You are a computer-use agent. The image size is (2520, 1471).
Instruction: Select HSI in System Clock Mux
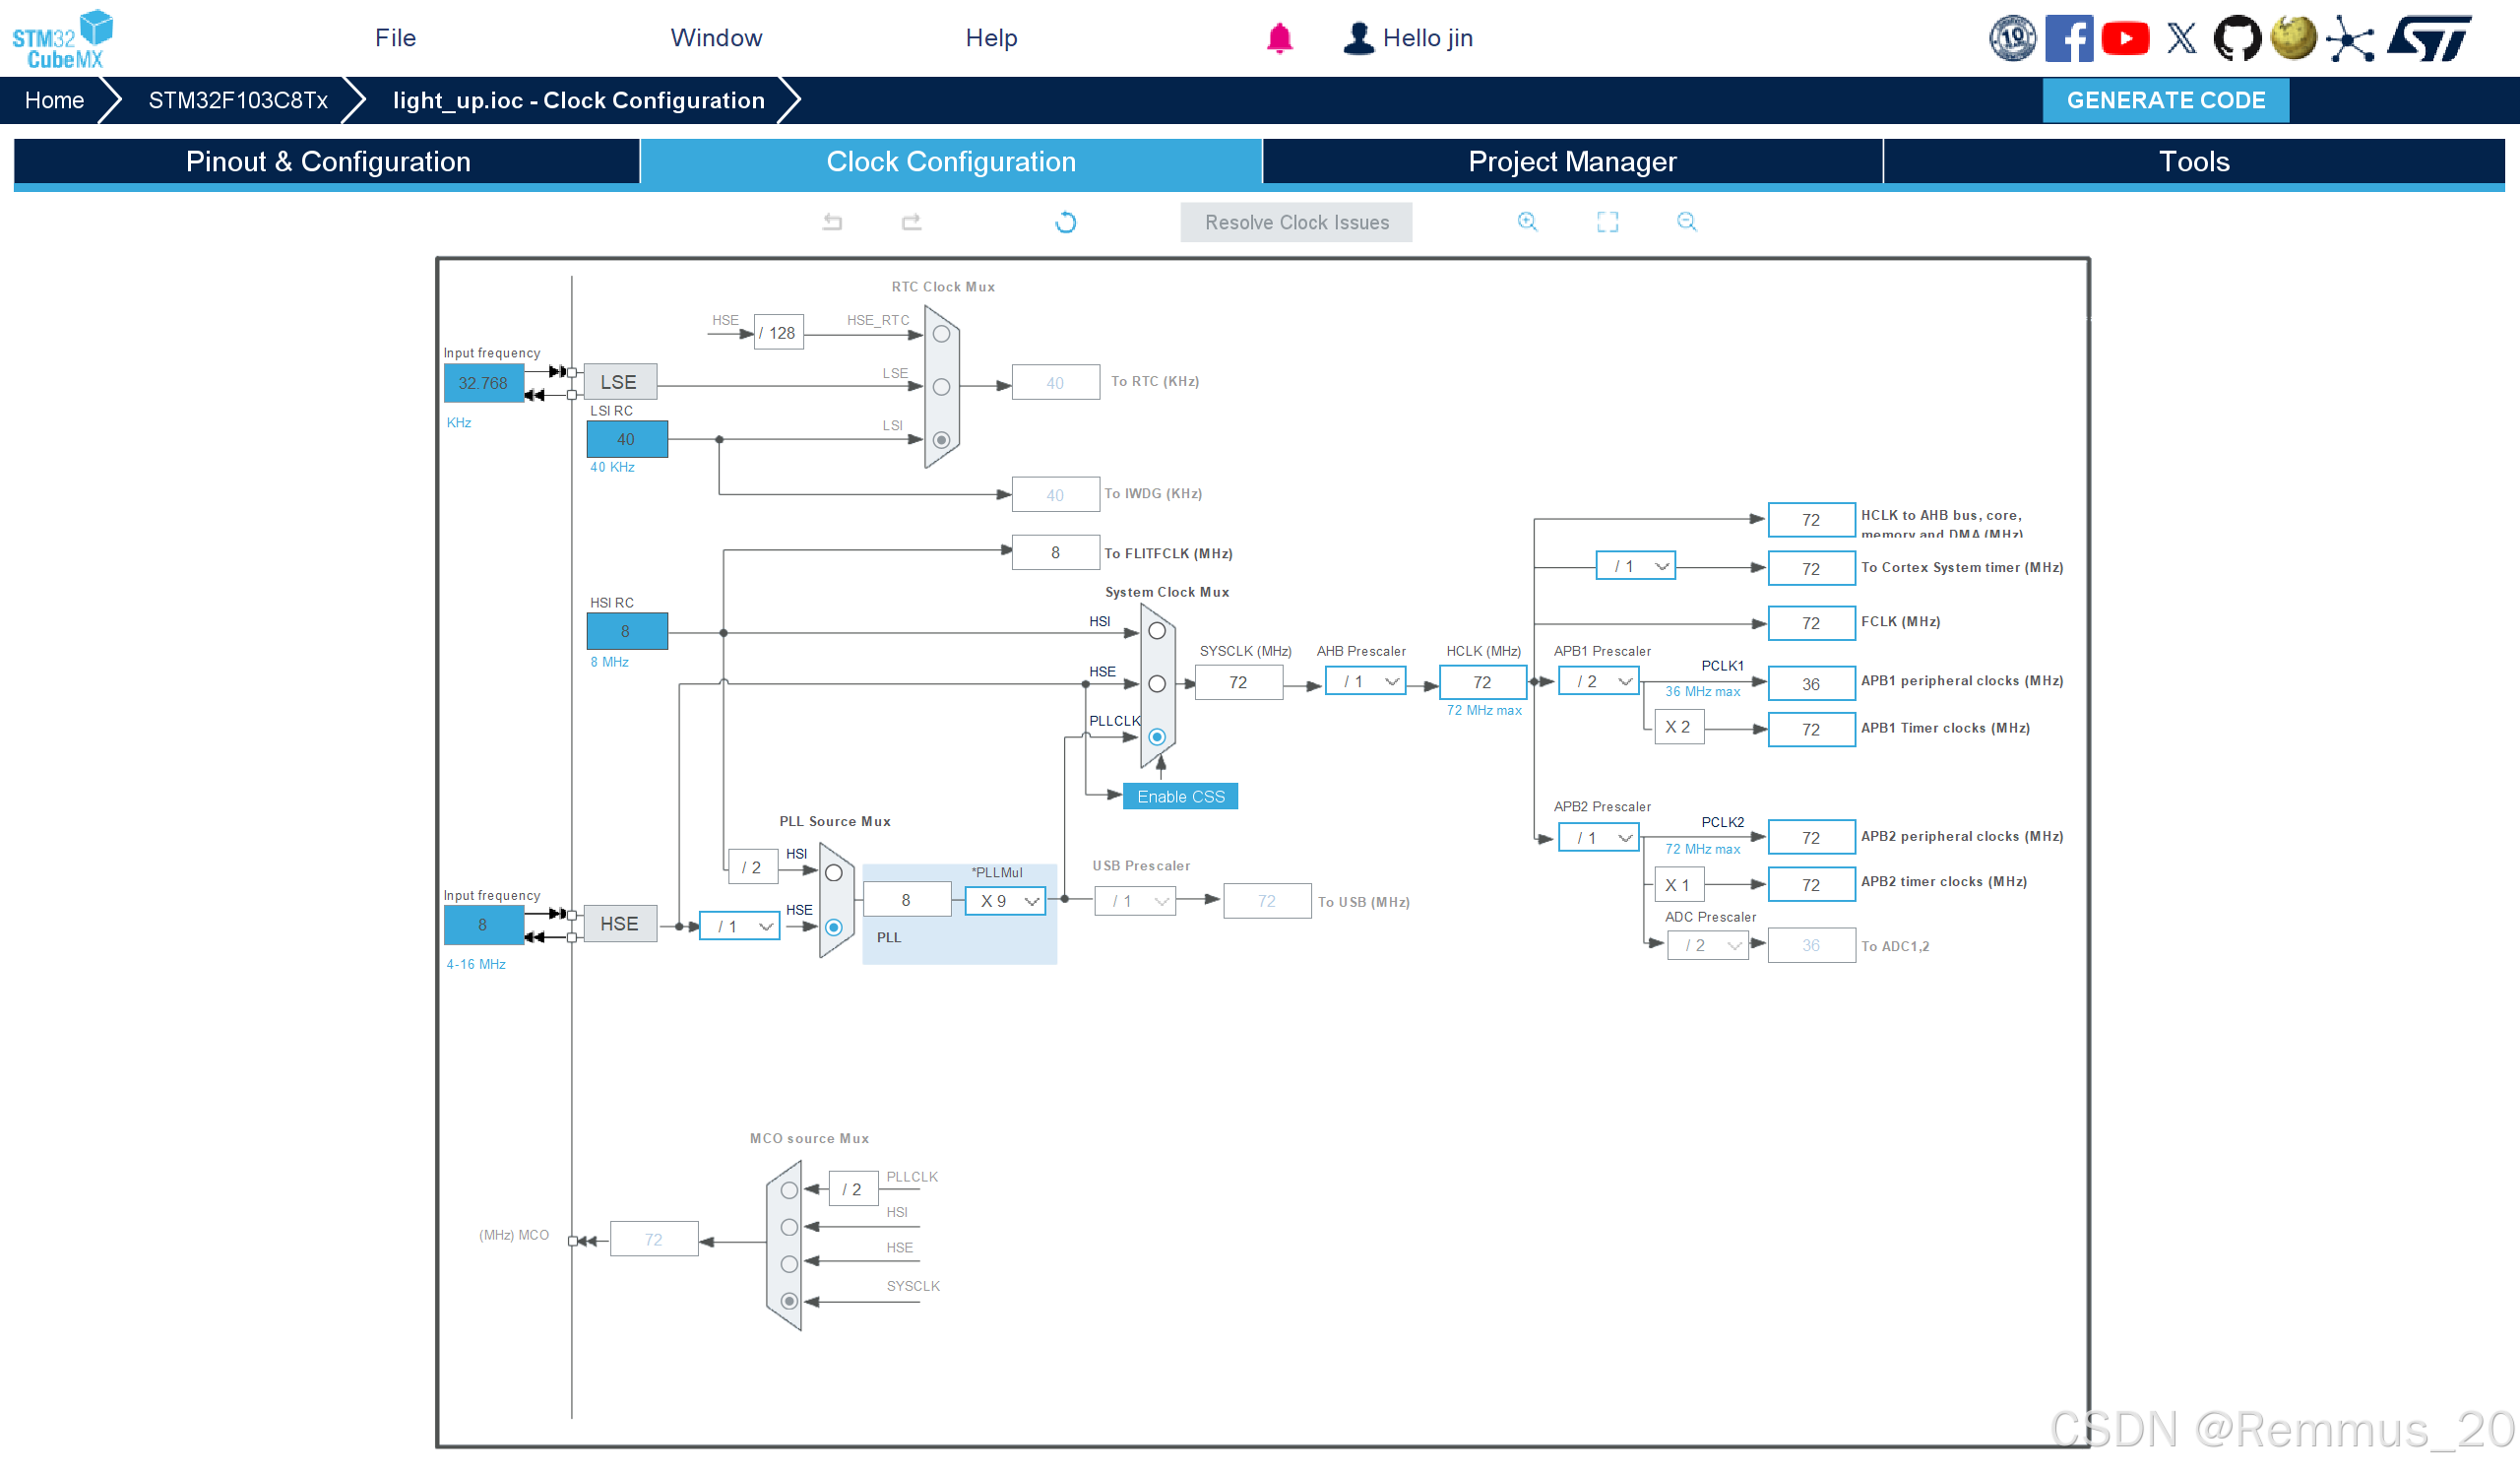[x=1157, y=631]
